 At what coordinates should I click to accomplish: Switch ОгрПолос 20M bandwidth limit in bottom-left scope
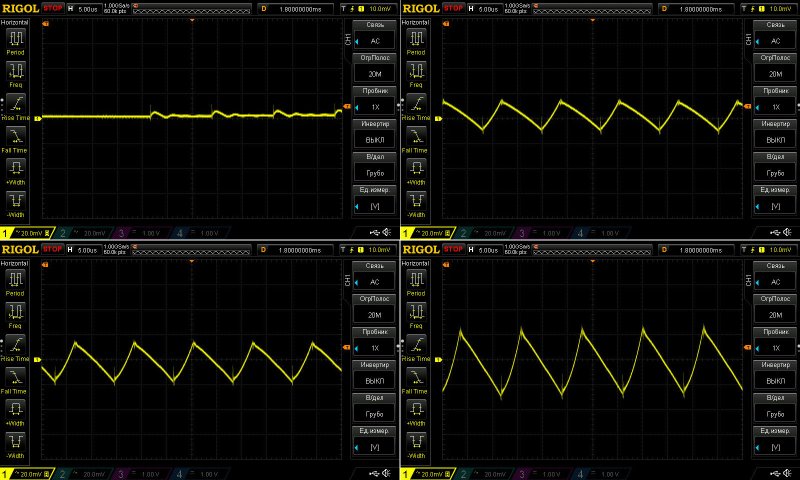coord(375,309)
